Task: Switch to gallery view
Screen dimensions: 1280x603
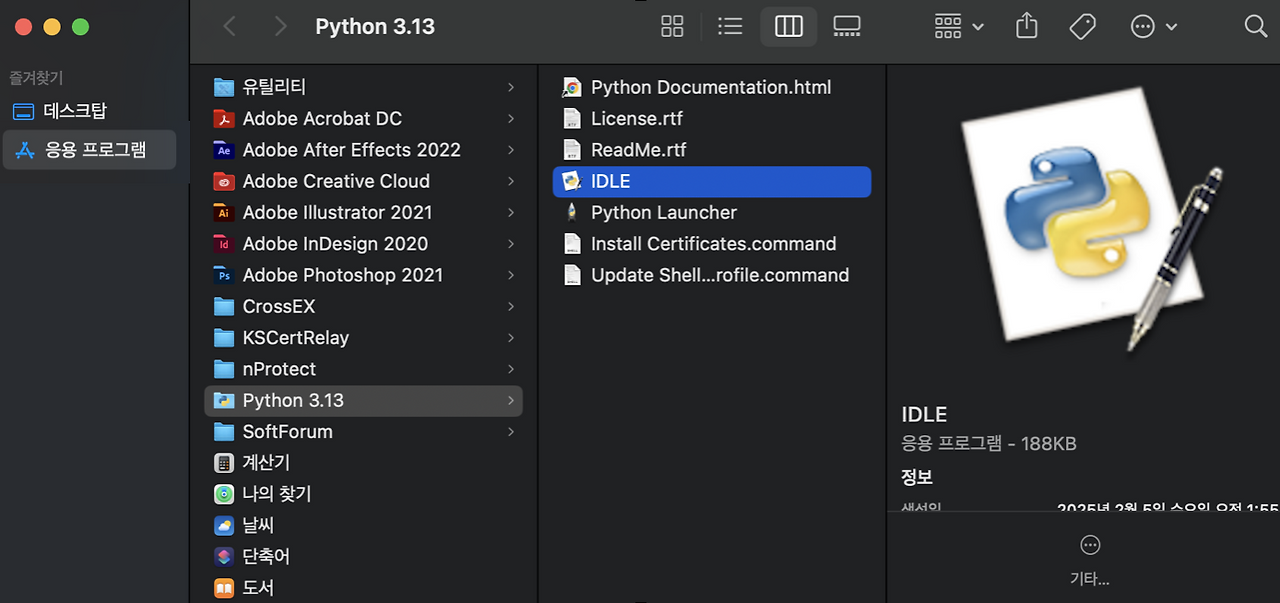Action: click(x=847, y=27)
